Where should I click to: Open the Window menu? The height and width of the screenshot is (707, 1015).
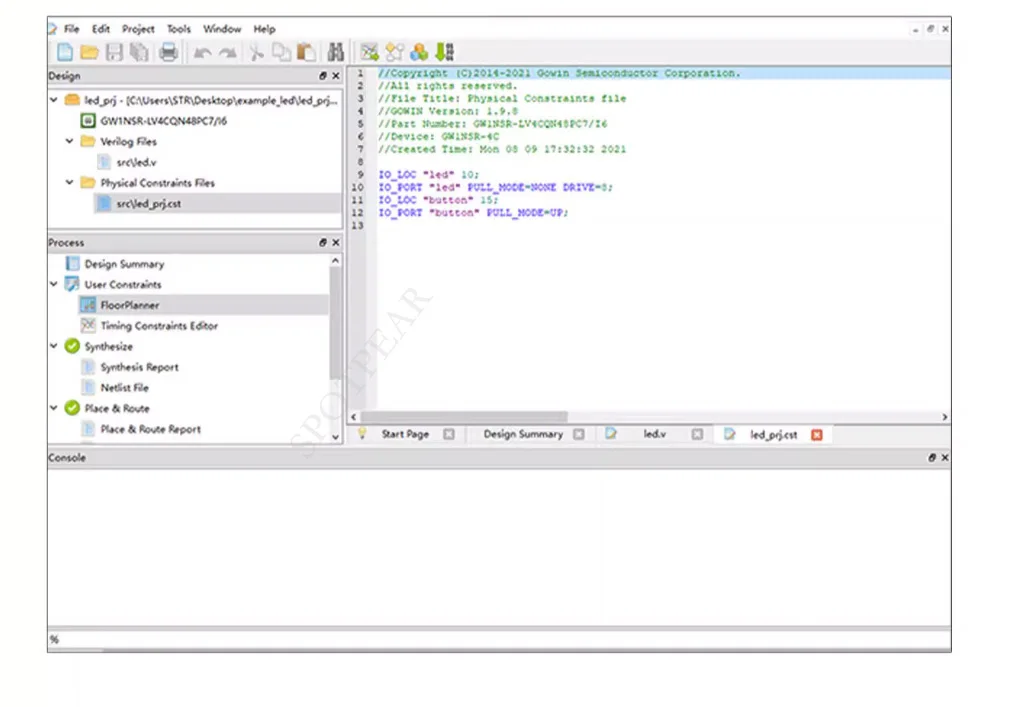(x=222, y=29)
